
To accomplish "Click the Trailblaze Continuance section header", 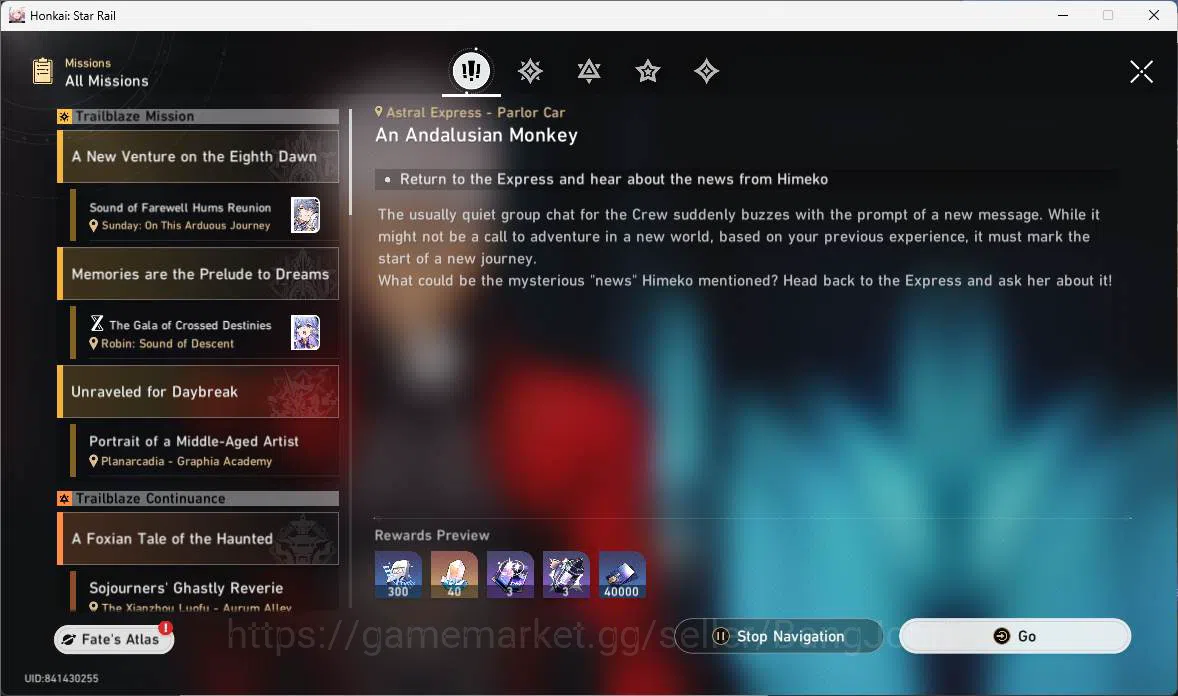I will 198,498.
